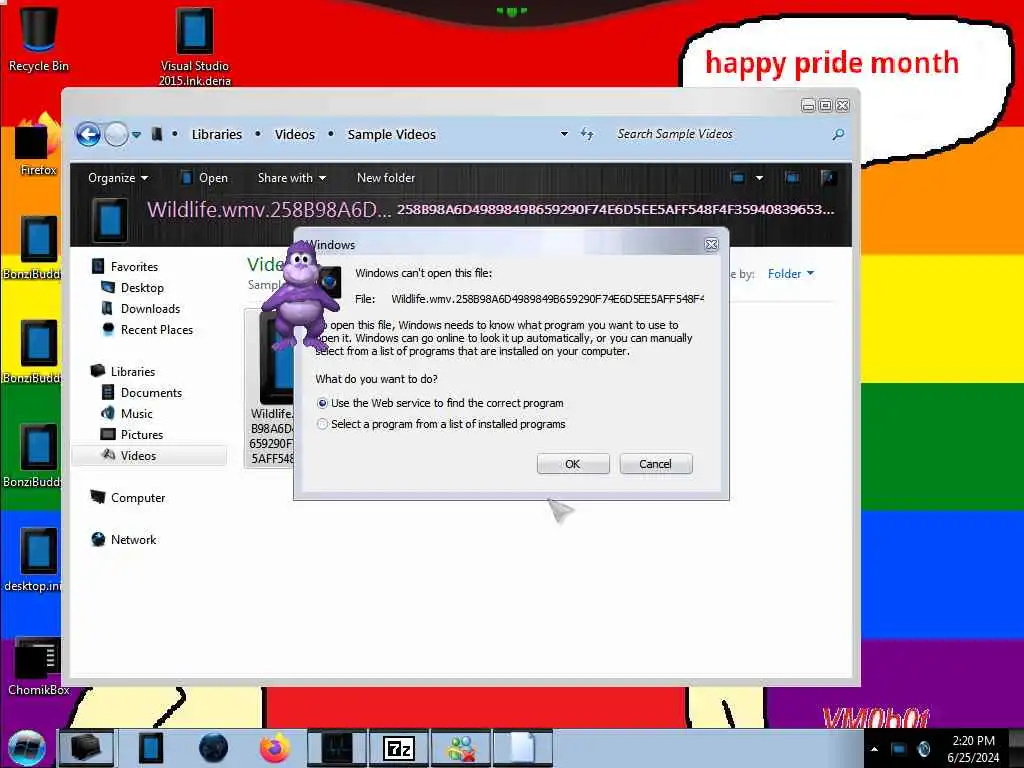Click Cancel in the Windows dialog

click(656, 464)
